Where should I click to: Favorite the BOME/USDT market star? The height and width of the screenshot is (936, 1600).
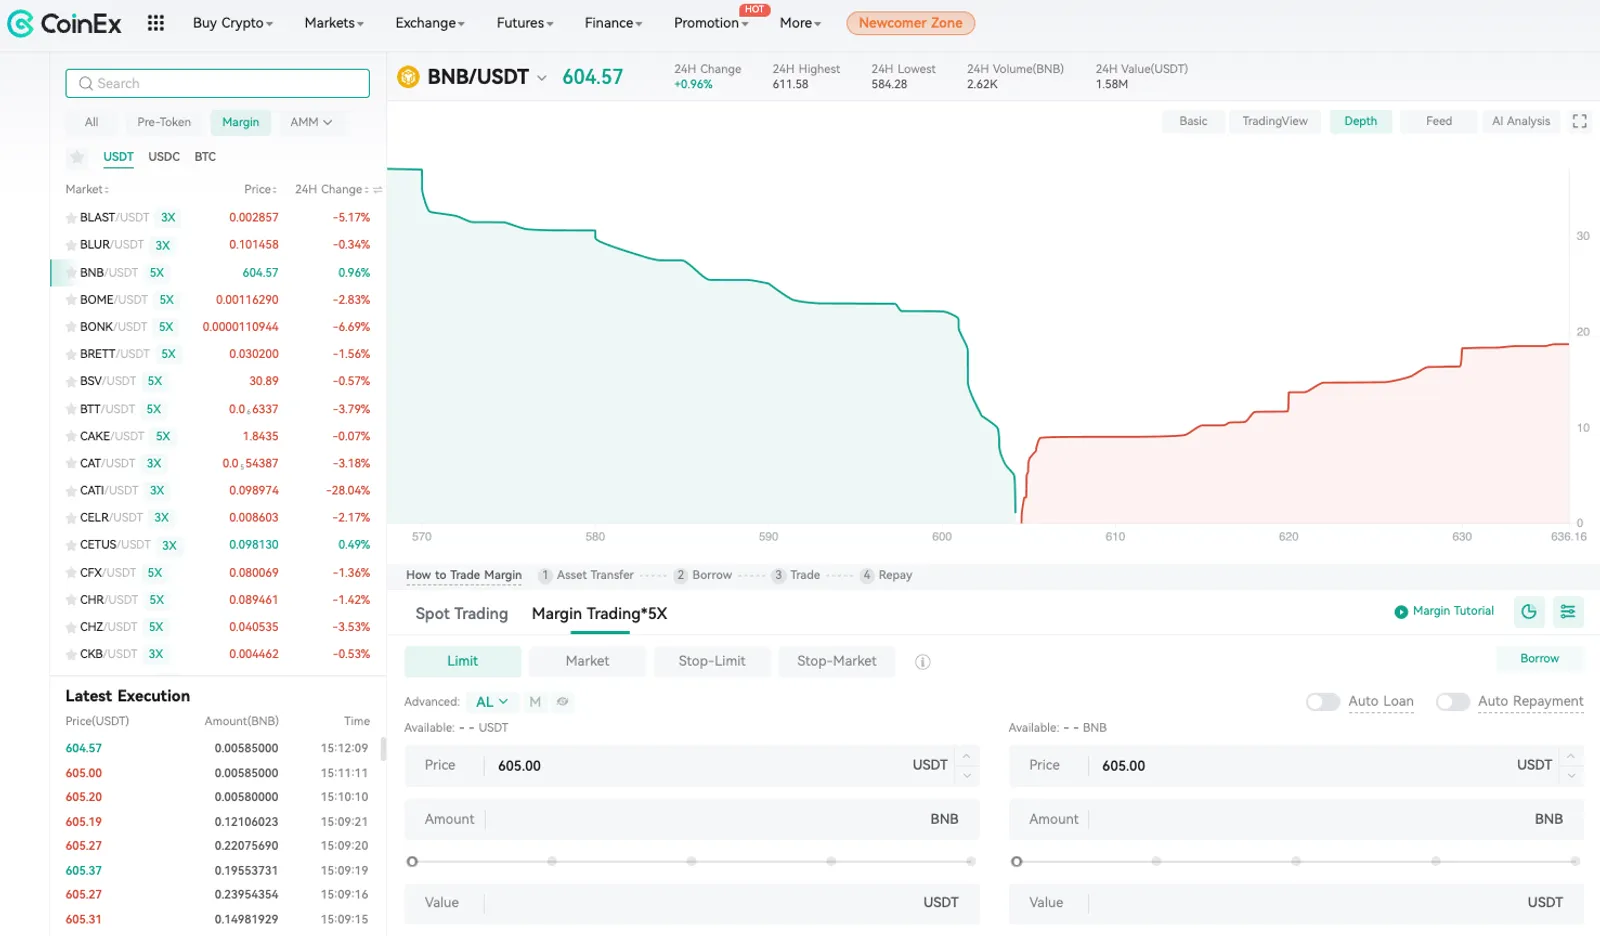pos(71,300)
